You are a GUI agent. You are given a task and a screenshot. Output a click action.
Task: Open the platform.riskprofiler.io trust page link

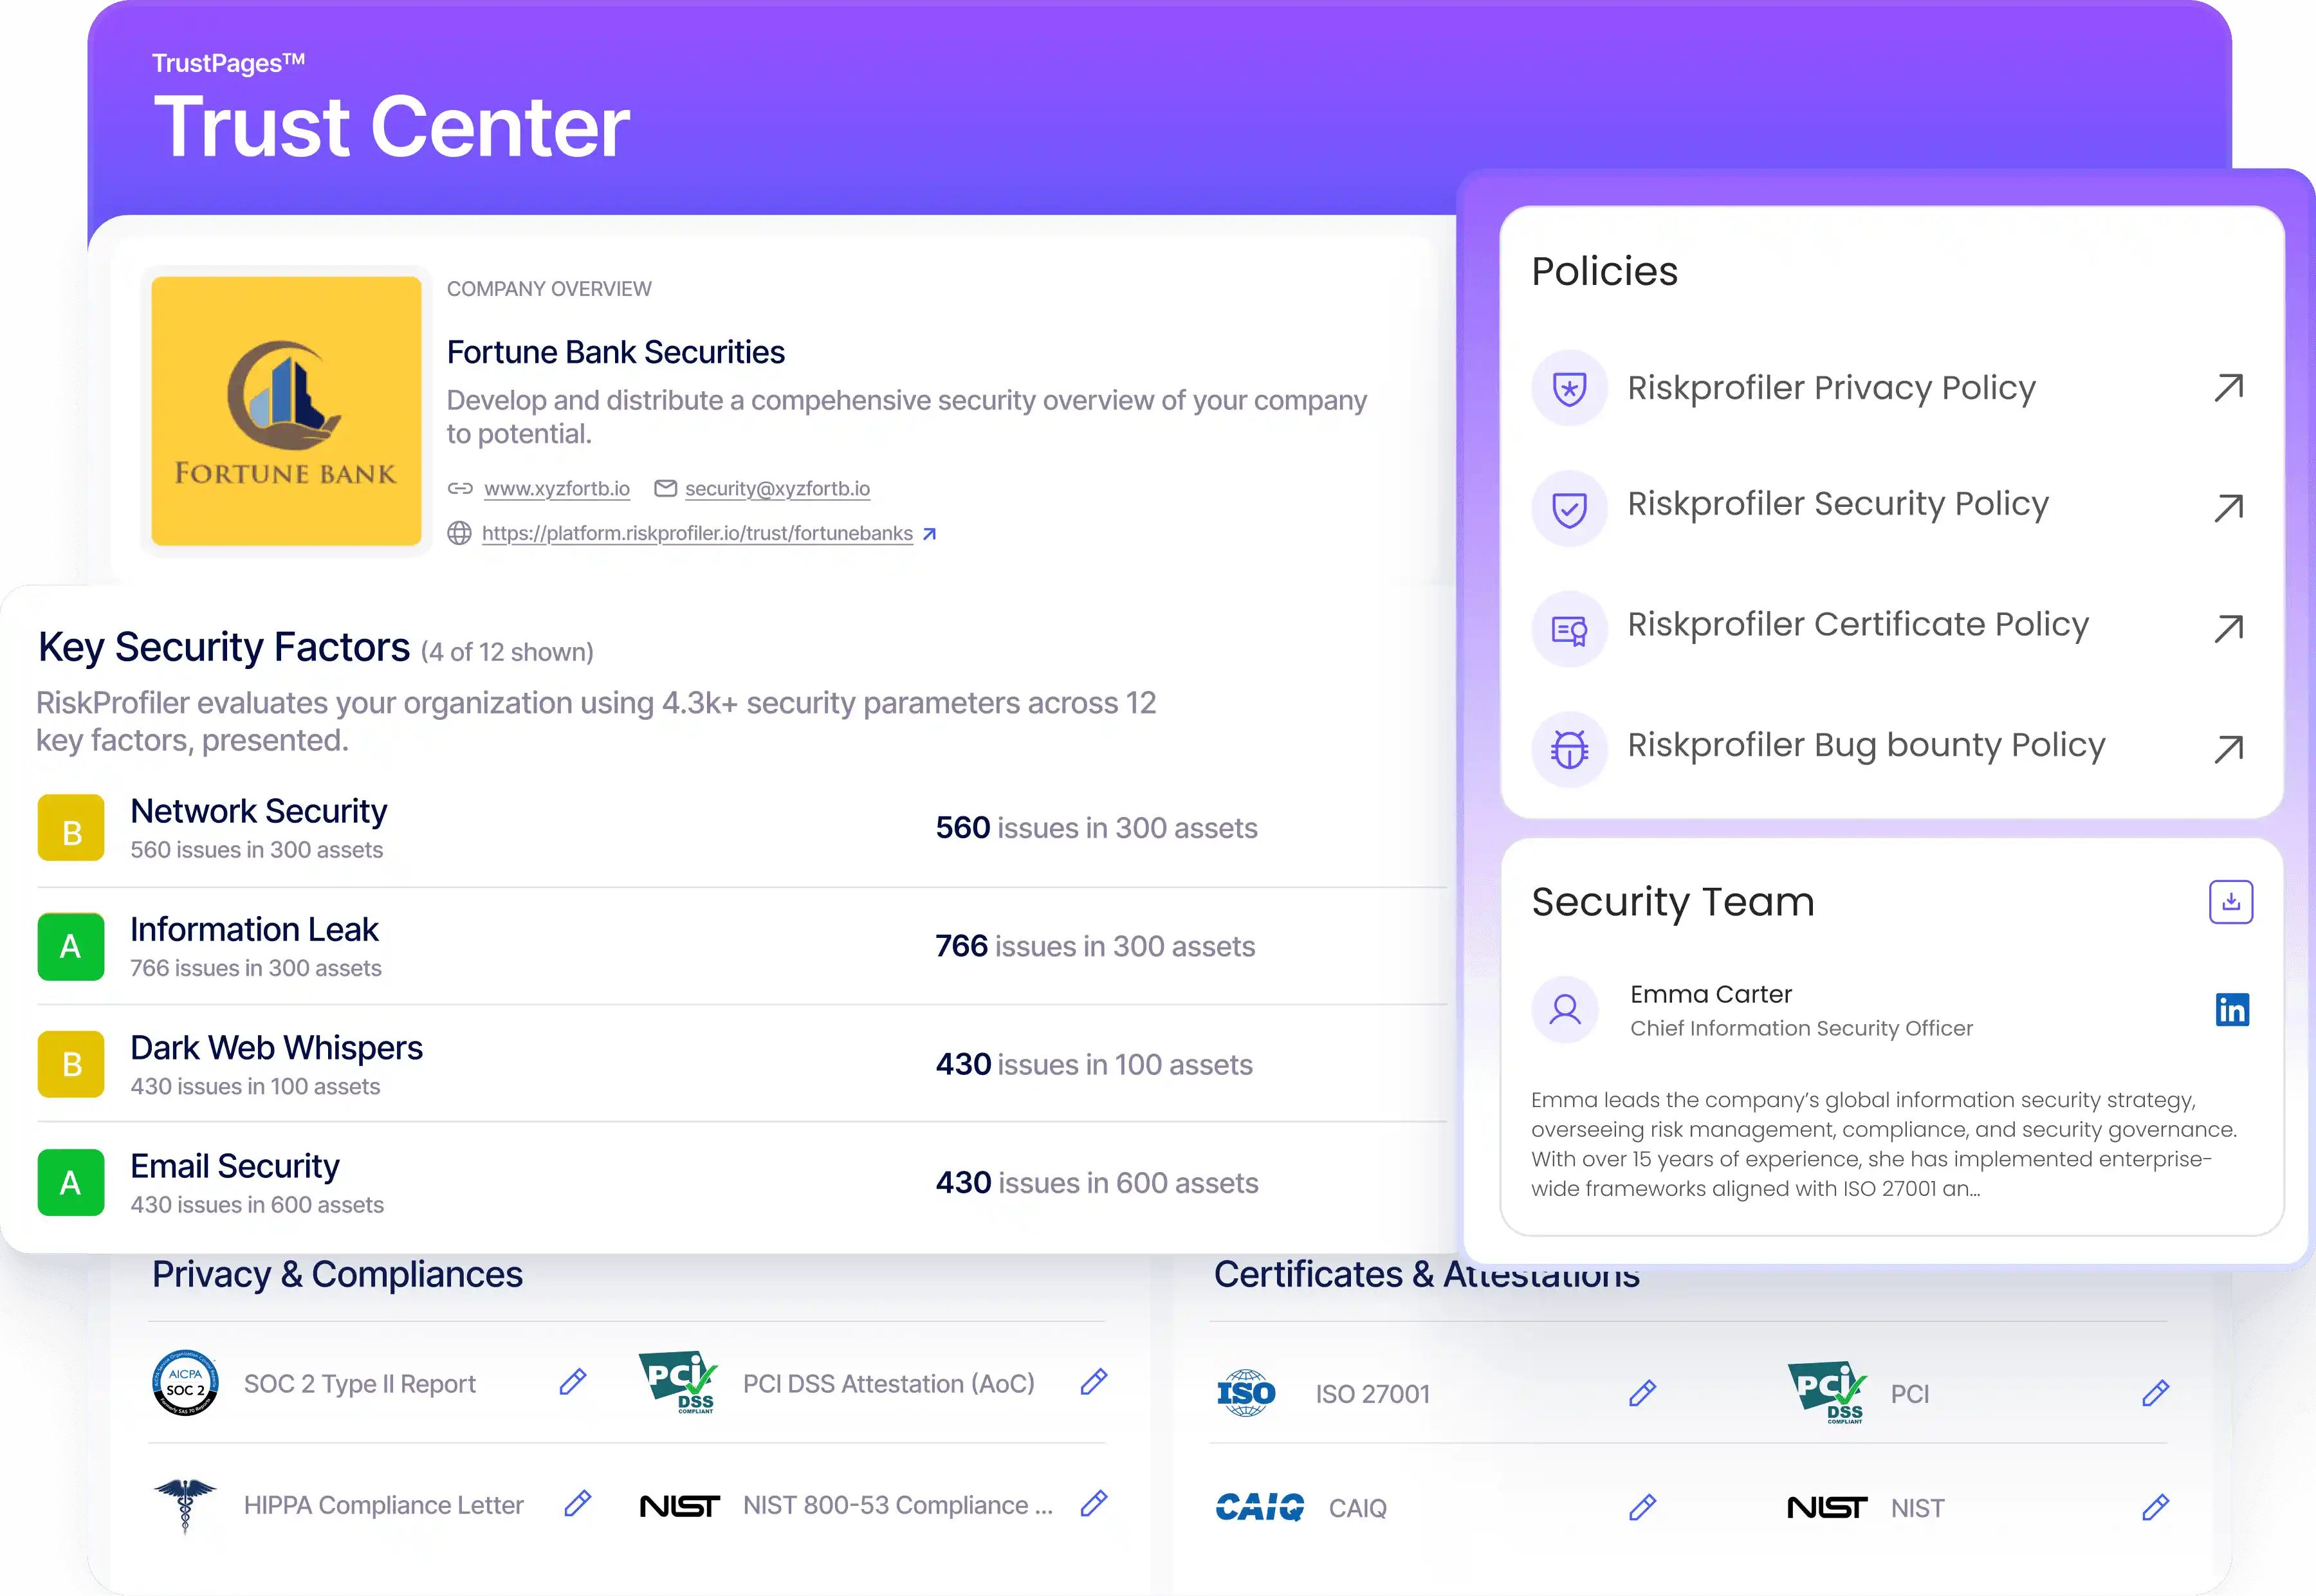point(697,533)
